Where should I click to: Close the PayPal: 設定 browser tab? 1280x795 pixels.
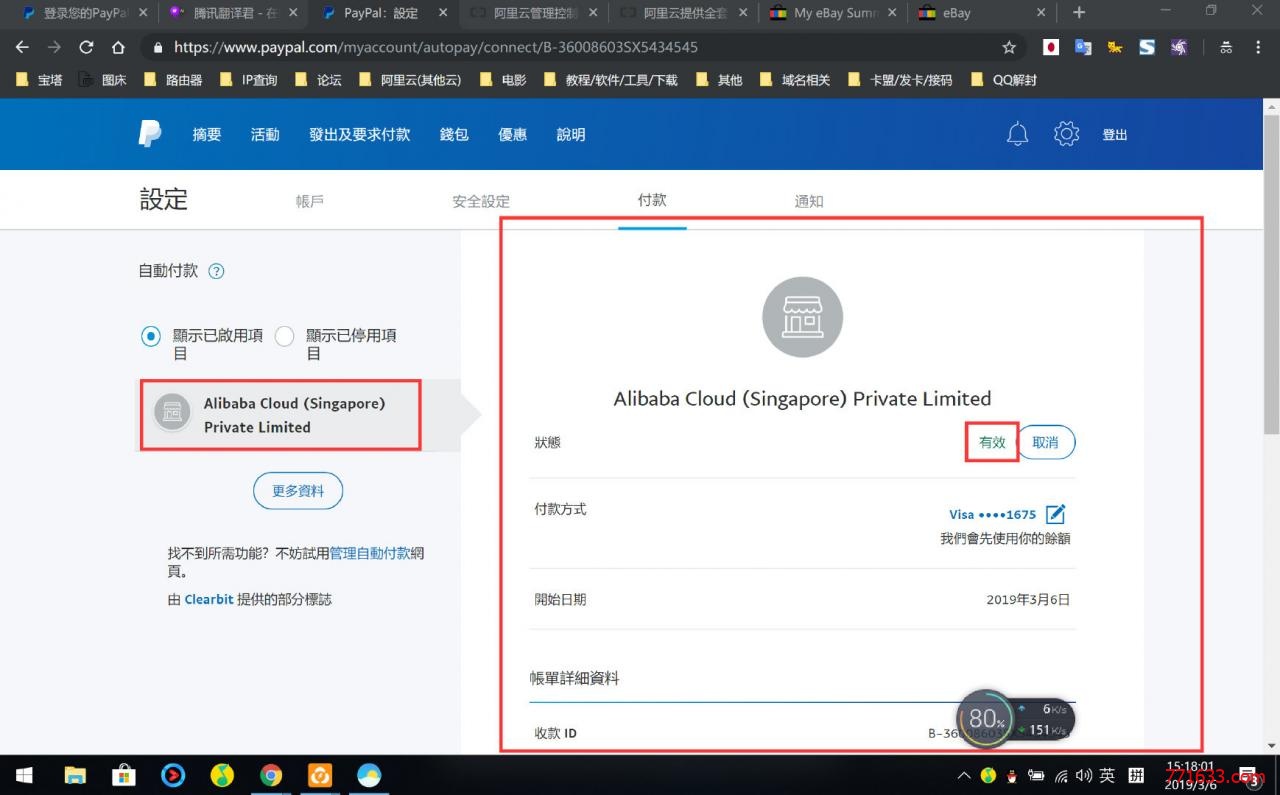pos(443,13)
